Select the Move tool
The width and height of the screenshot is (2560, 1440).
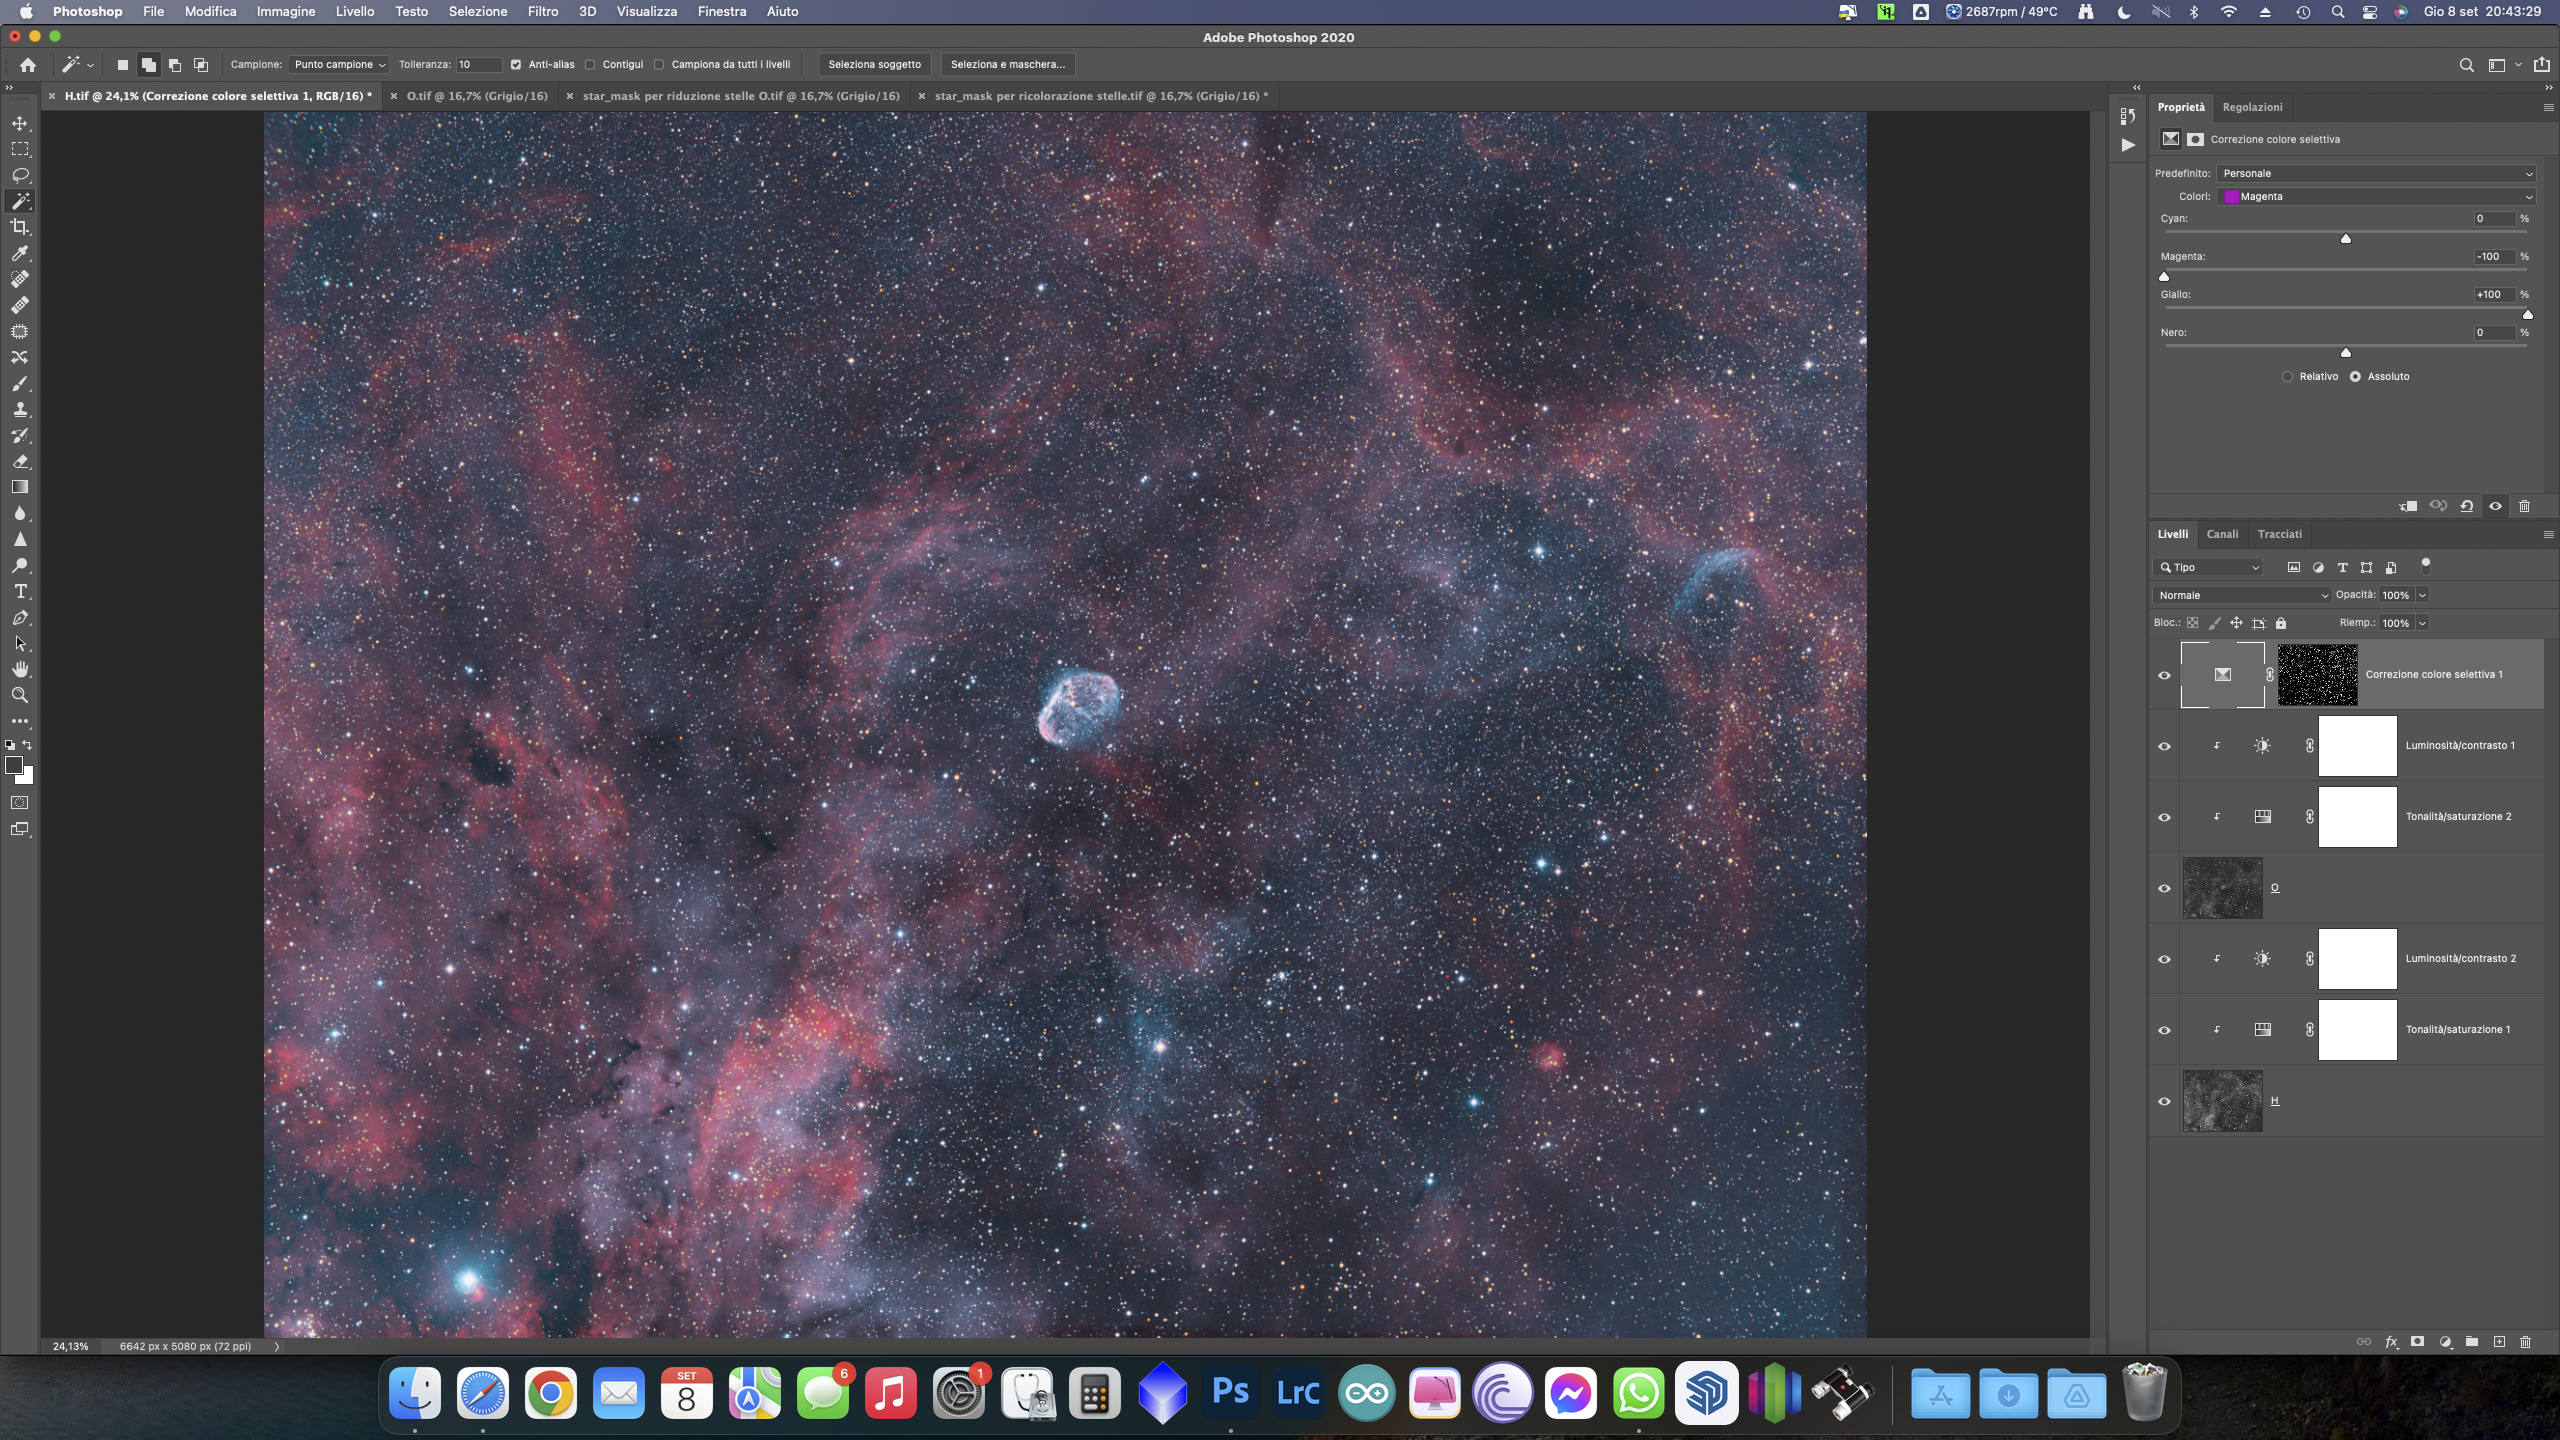coord(20,123)
